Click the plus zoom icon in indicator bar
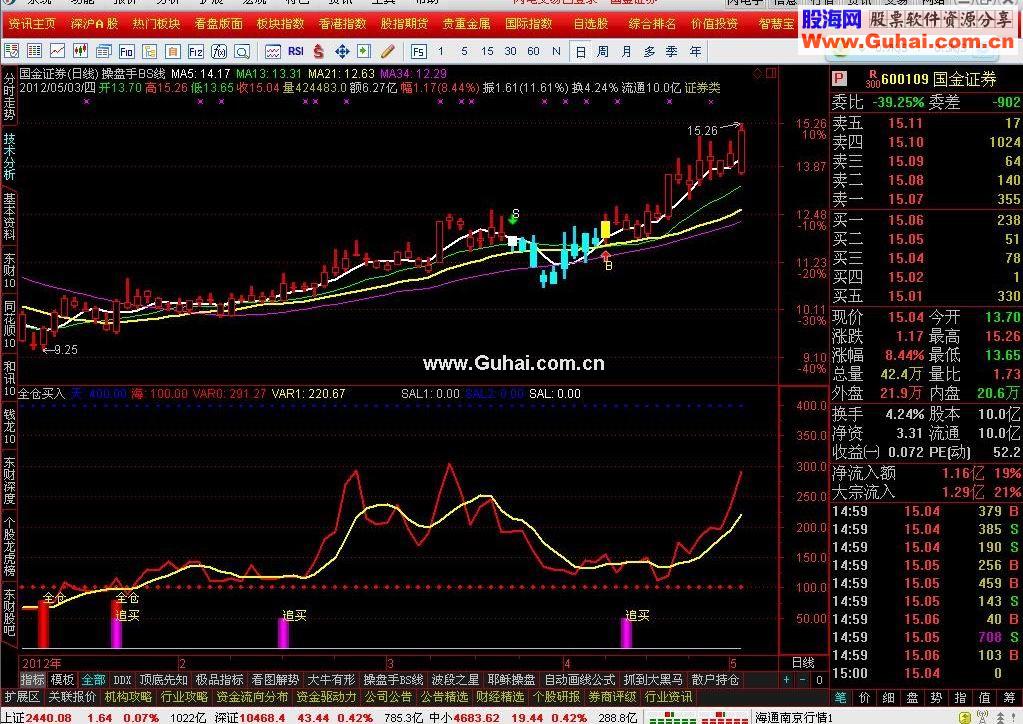Image resolution: width=1023 pixels, height=724 pixels. pos(786,680)
